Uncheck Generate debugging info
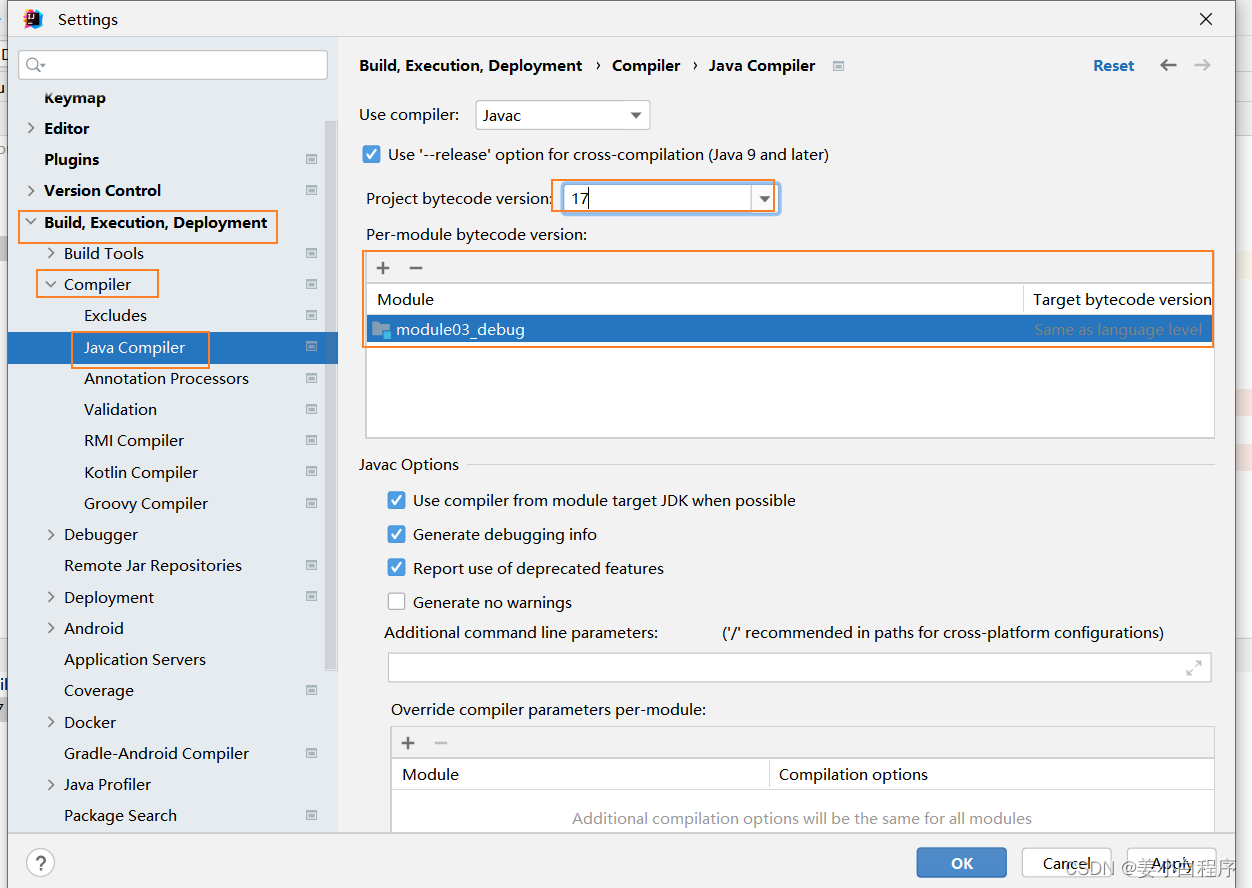This screenshot has height=888, width=1252. [x=396, y=534]
